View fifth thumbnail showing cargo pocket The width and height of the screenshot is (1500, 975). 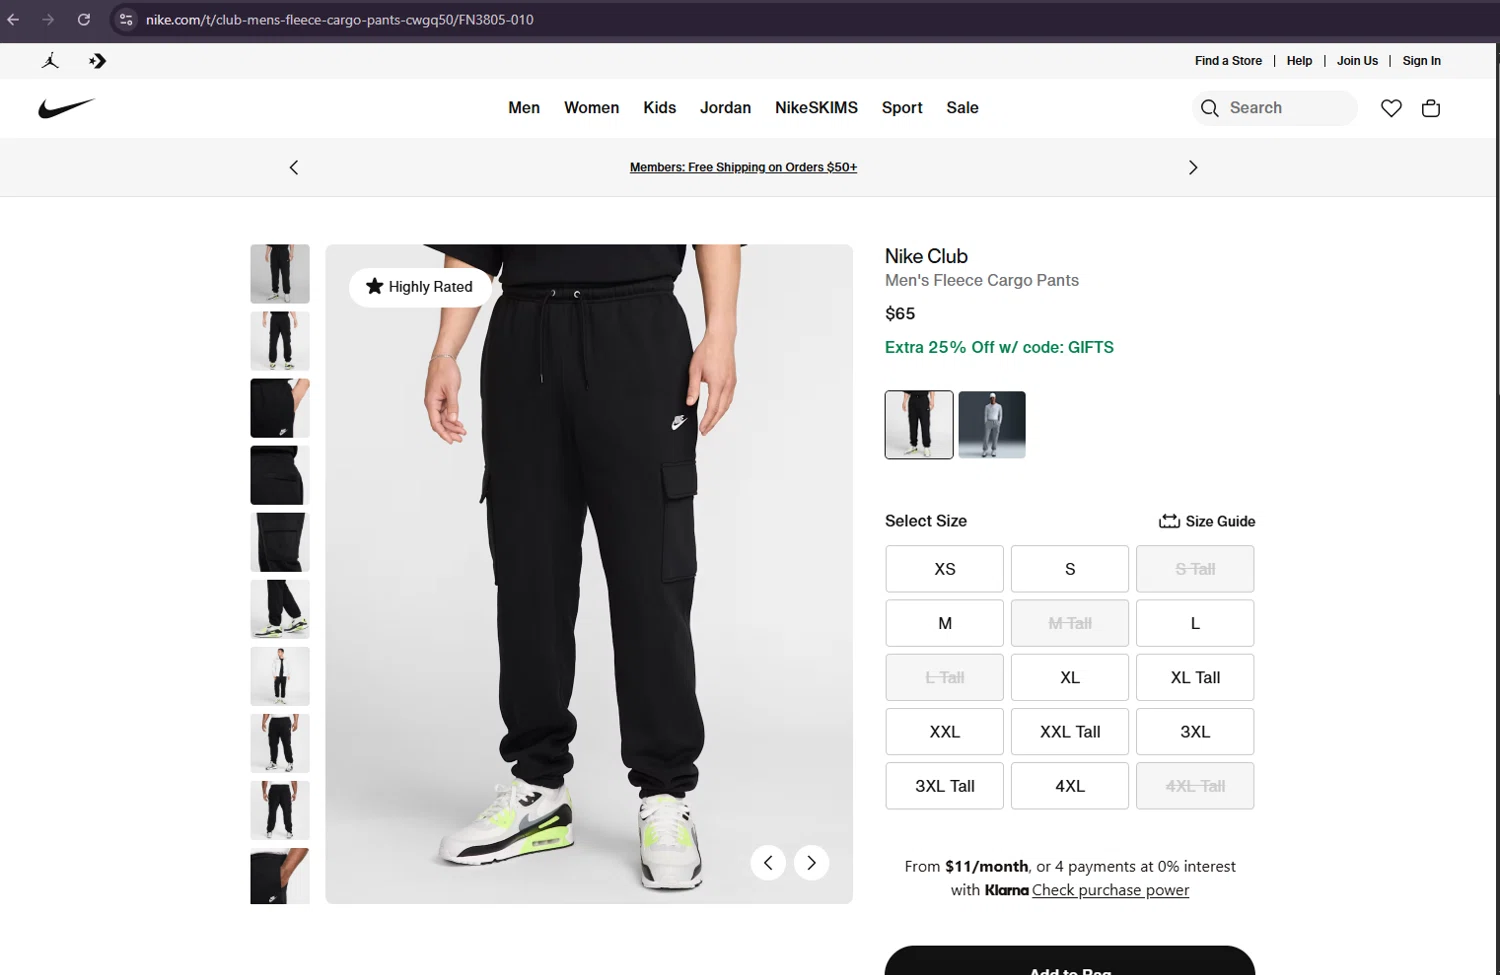click(280, 542)
